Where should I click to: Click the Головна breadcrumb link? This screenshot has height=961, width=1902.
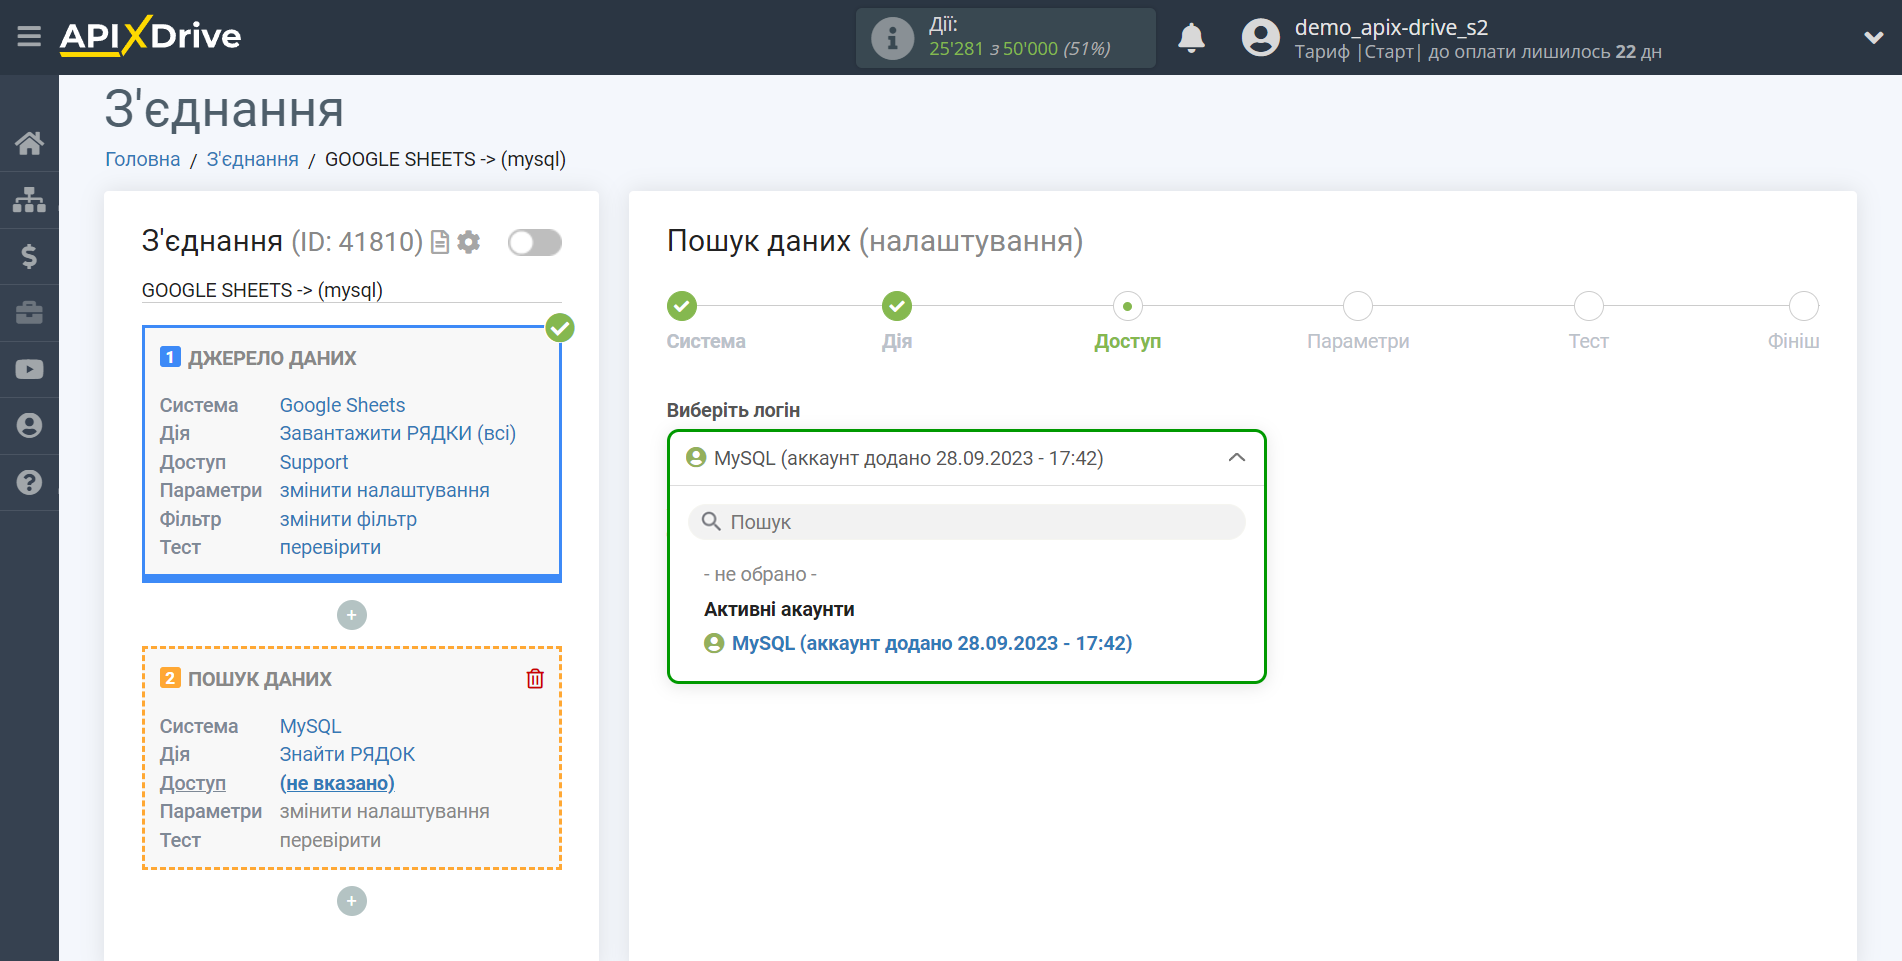143,160
